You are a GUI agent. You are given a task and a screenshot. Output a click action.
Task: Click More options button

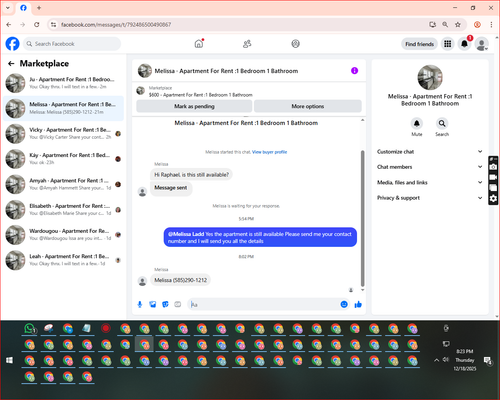308,106
